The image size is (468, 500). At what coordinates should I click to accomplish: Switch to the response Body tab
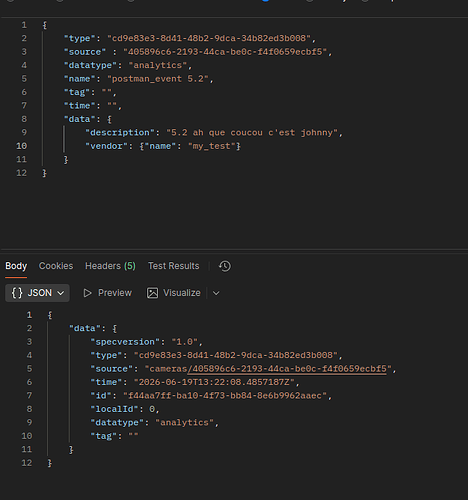click(x=16, y=266)
